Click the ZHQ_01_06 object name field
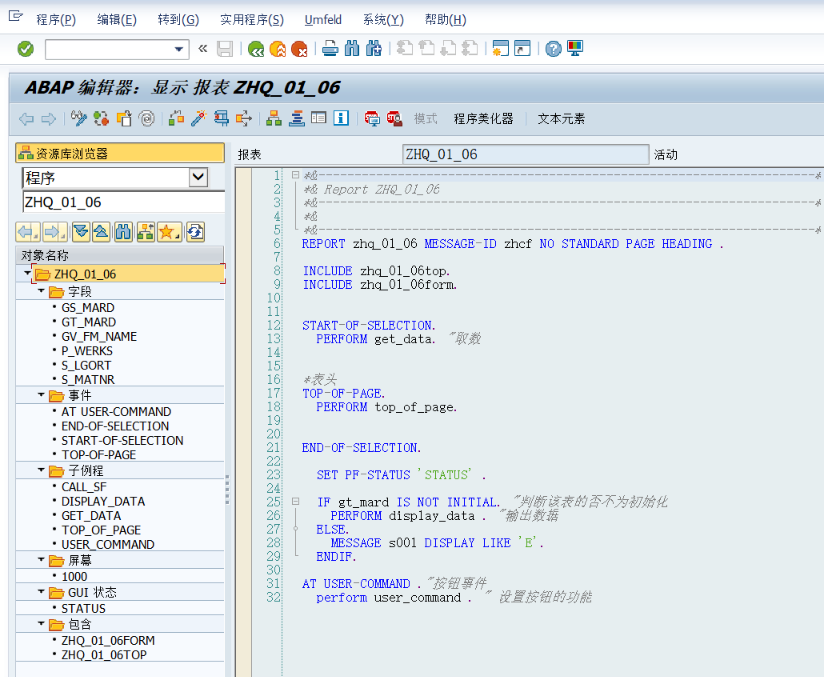Screen dimensions: 824x677 tap(123, 202)
